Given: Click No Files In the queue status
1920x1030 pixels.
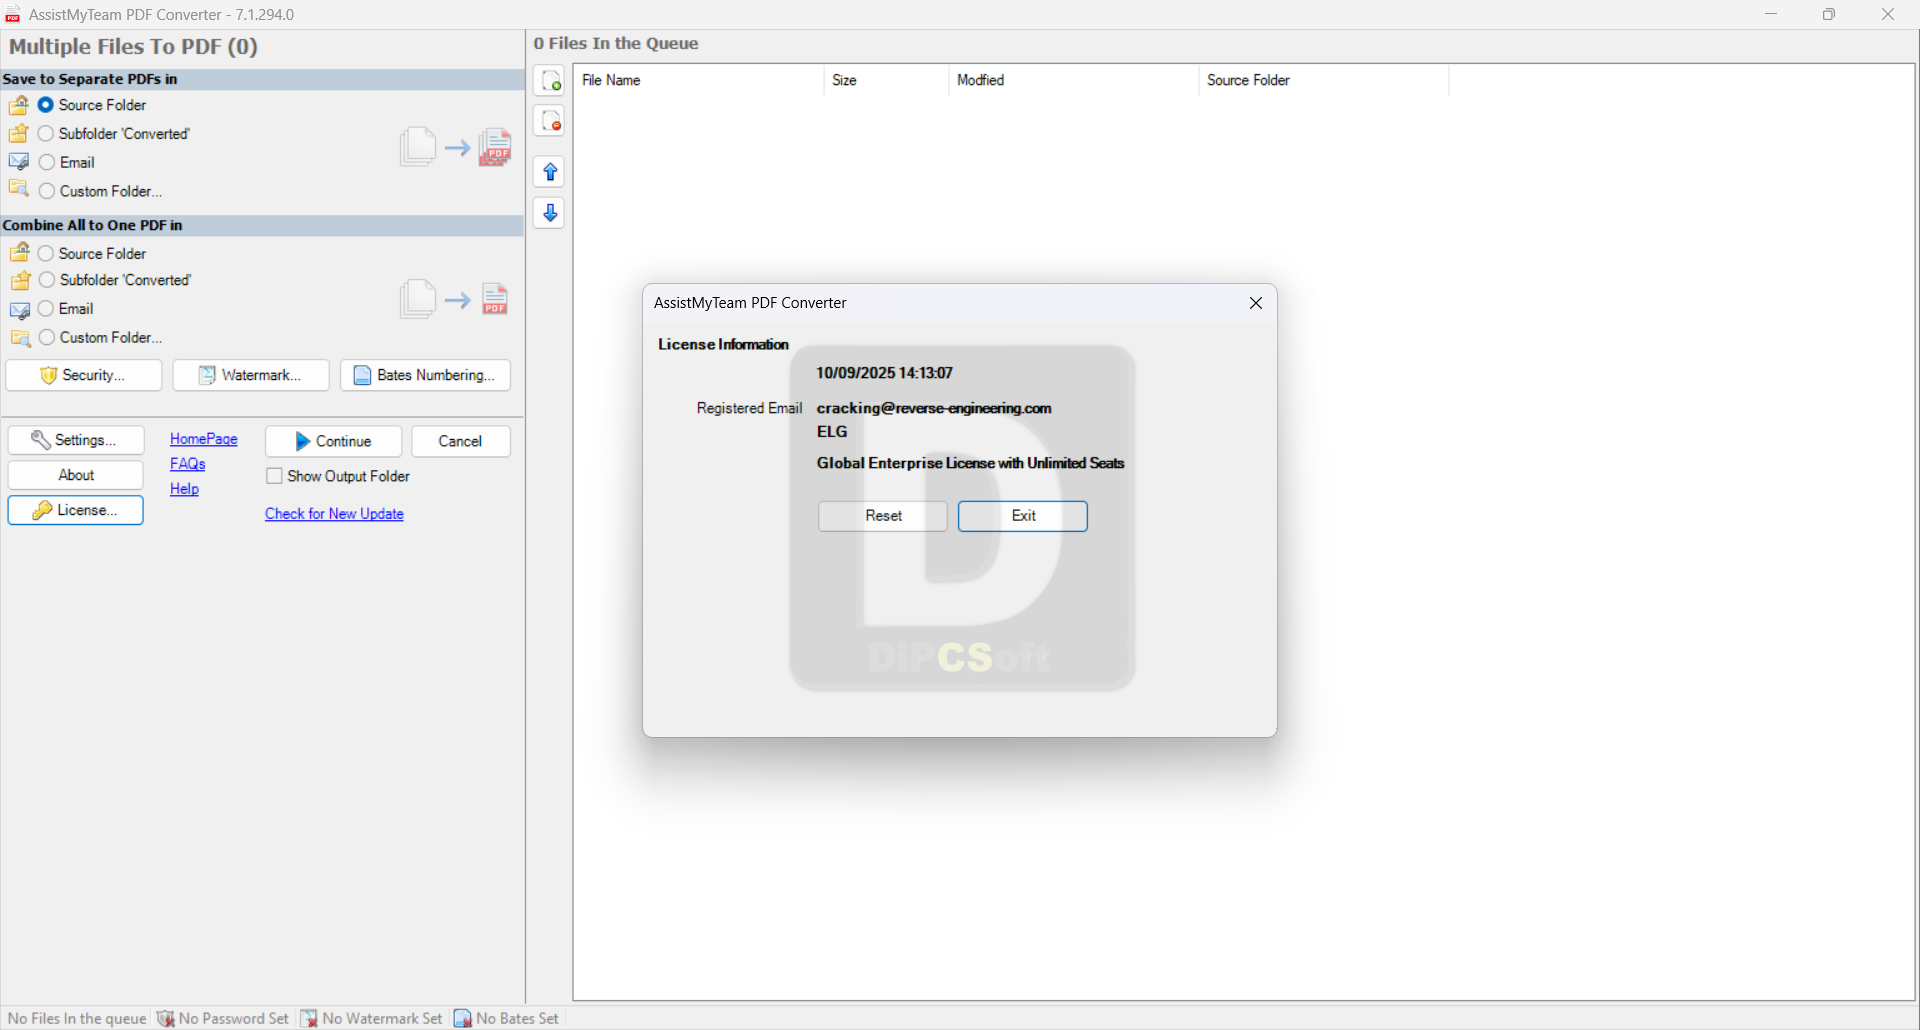Looking at the screenshot, I should point(77,1018).
